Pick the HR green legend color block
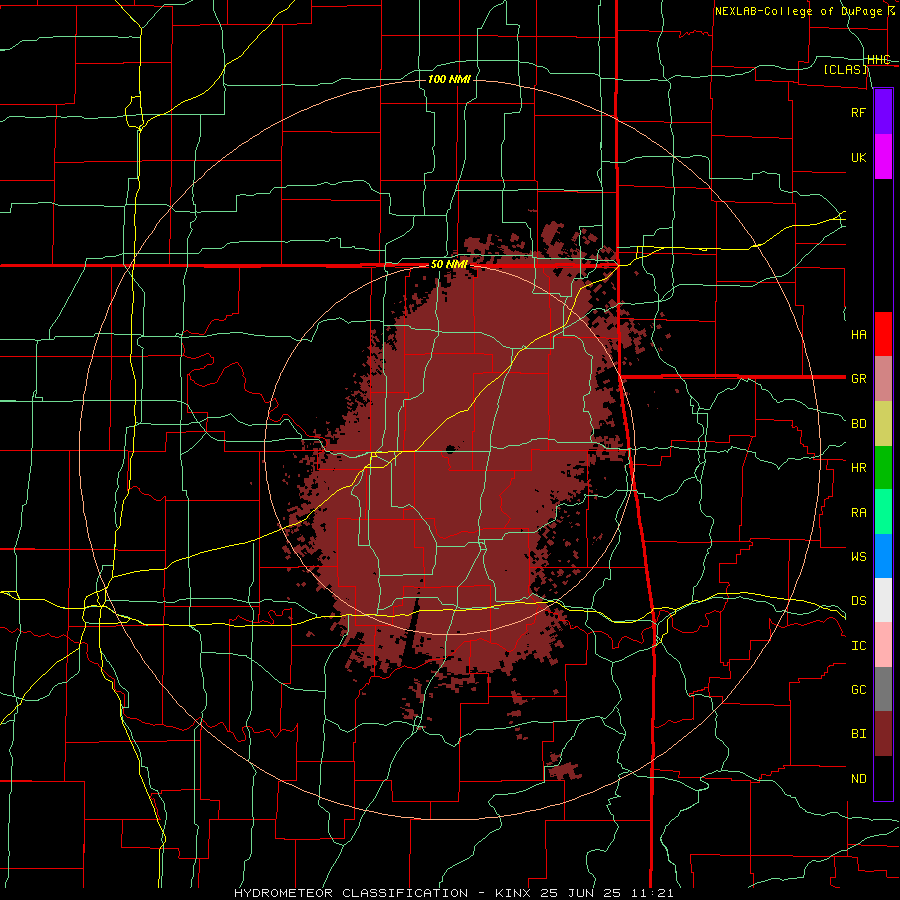The width and height of the screenshot is (900, 900). pos(883,467)
